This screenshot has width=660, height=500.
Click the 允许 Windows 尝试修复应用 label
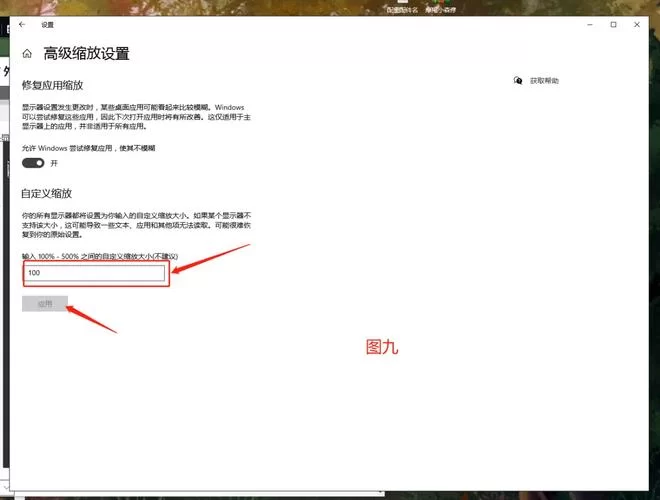pyautogui.click(x=88, y=148)
